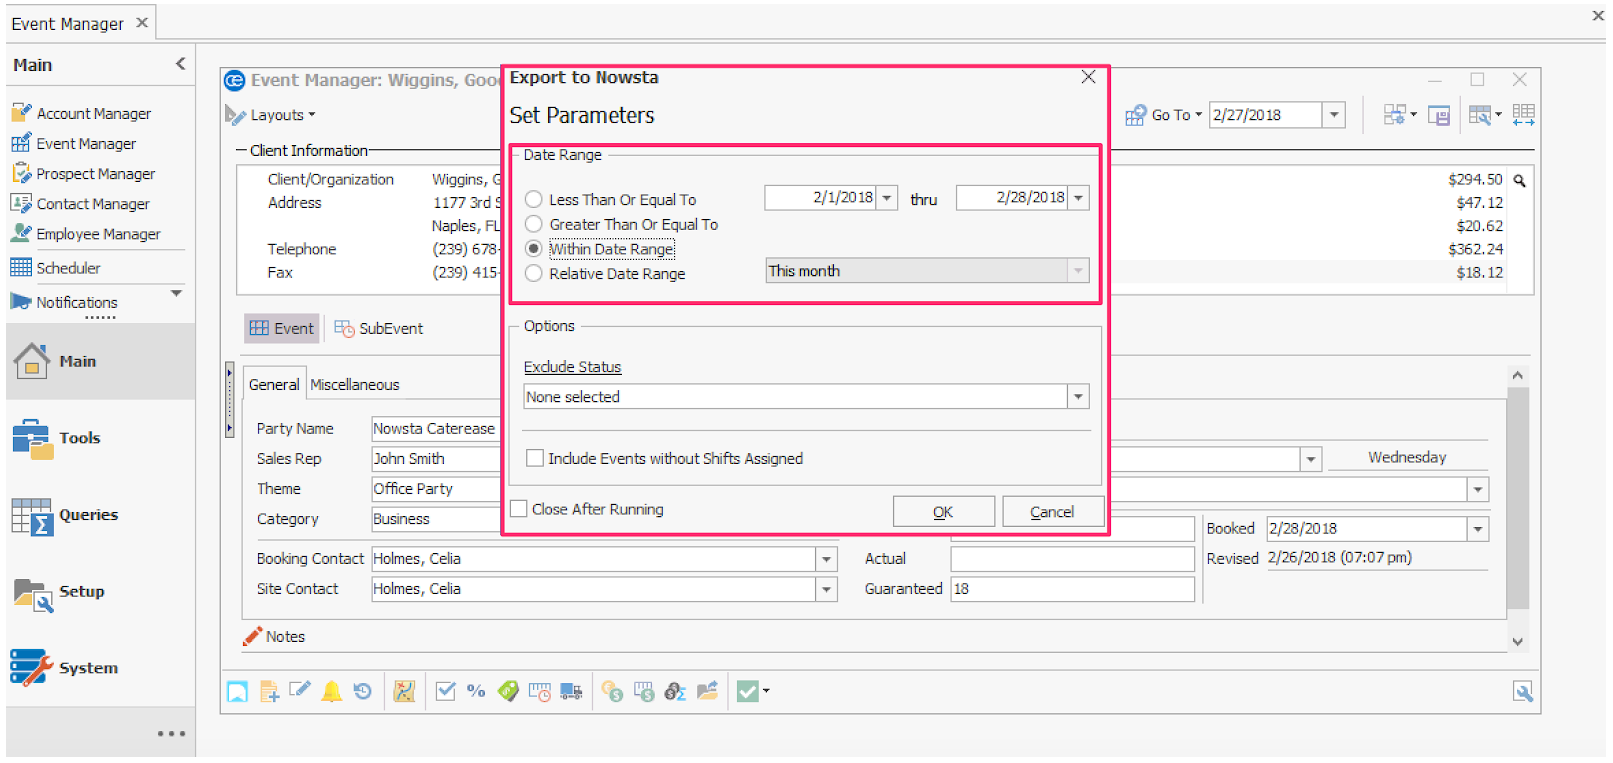1613x763 pixels.
Task: Click the percent sign icon
Action: tap(476, 691)
